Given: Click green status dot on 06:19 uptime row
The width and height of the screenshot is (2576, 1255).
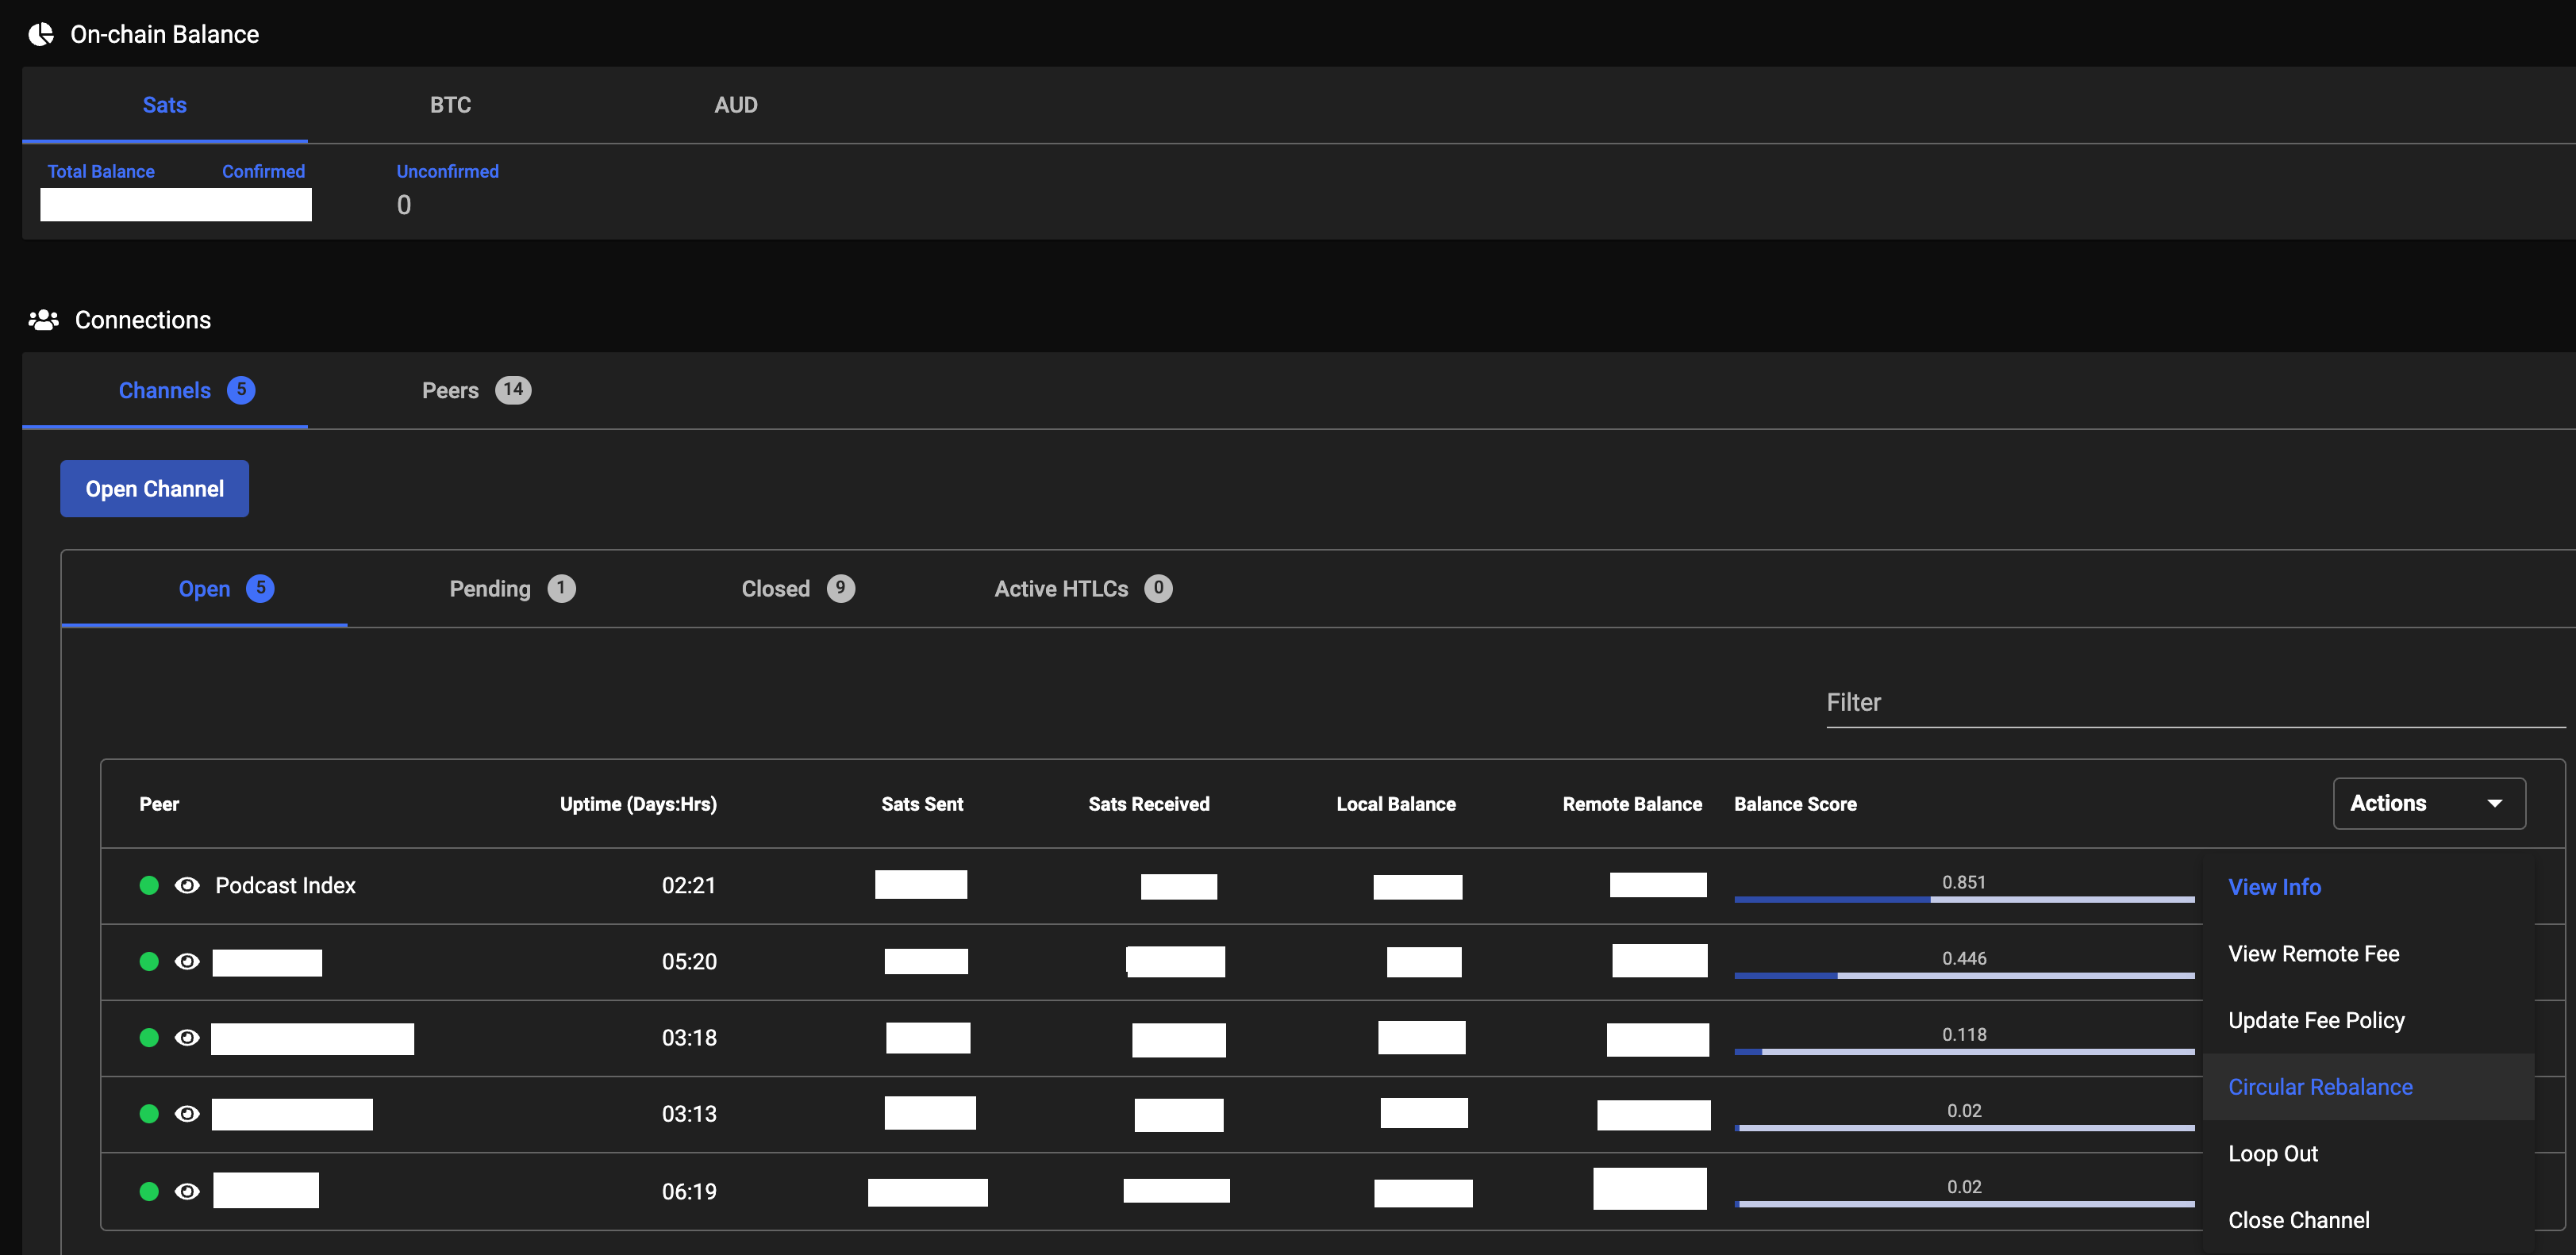Looking at the screenshot, I should [149, 1191].
